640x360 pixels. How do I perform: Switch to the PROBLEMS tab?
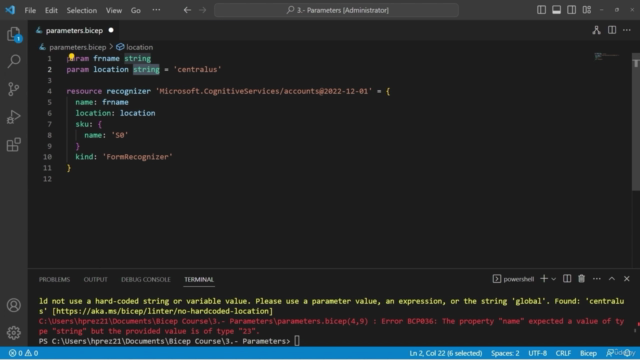pos(54,280)
